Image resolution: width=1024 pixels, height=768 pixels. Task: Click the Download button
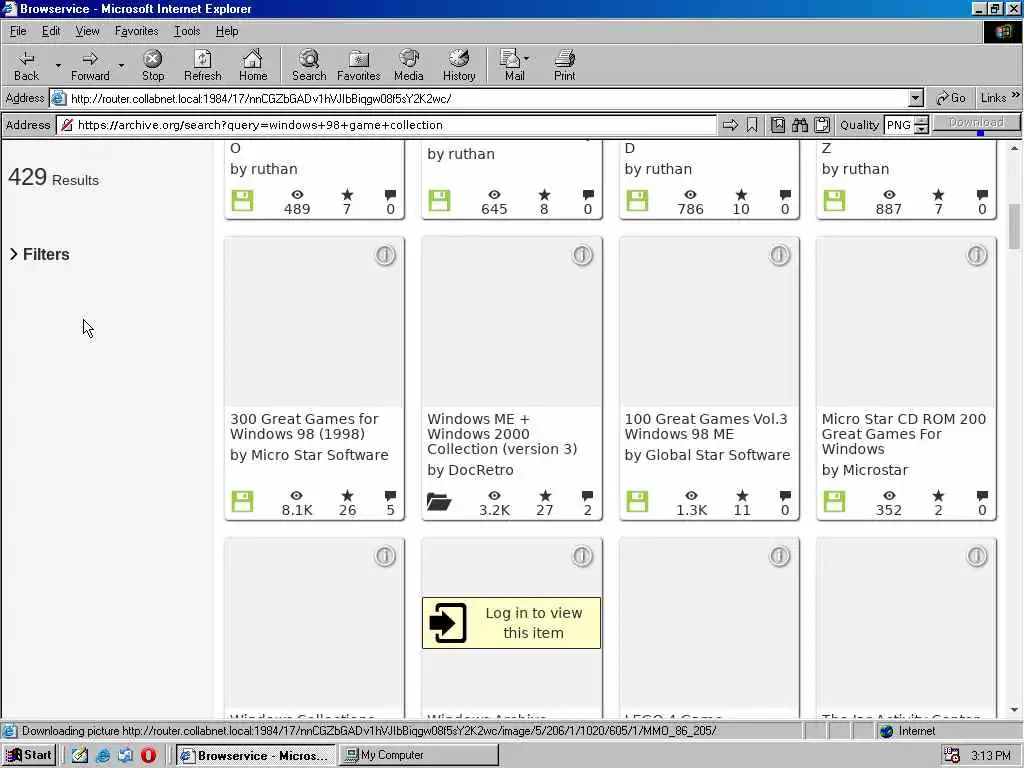click(976, 123)
